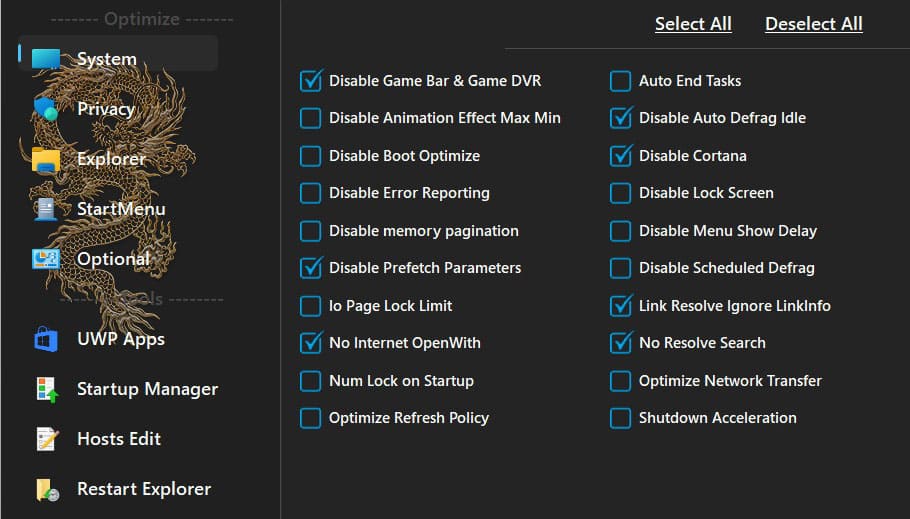Enable the Auto End Tasks checkbox
Screen dimensions: 910x519
pyautogui.click(x=620, y=81)
